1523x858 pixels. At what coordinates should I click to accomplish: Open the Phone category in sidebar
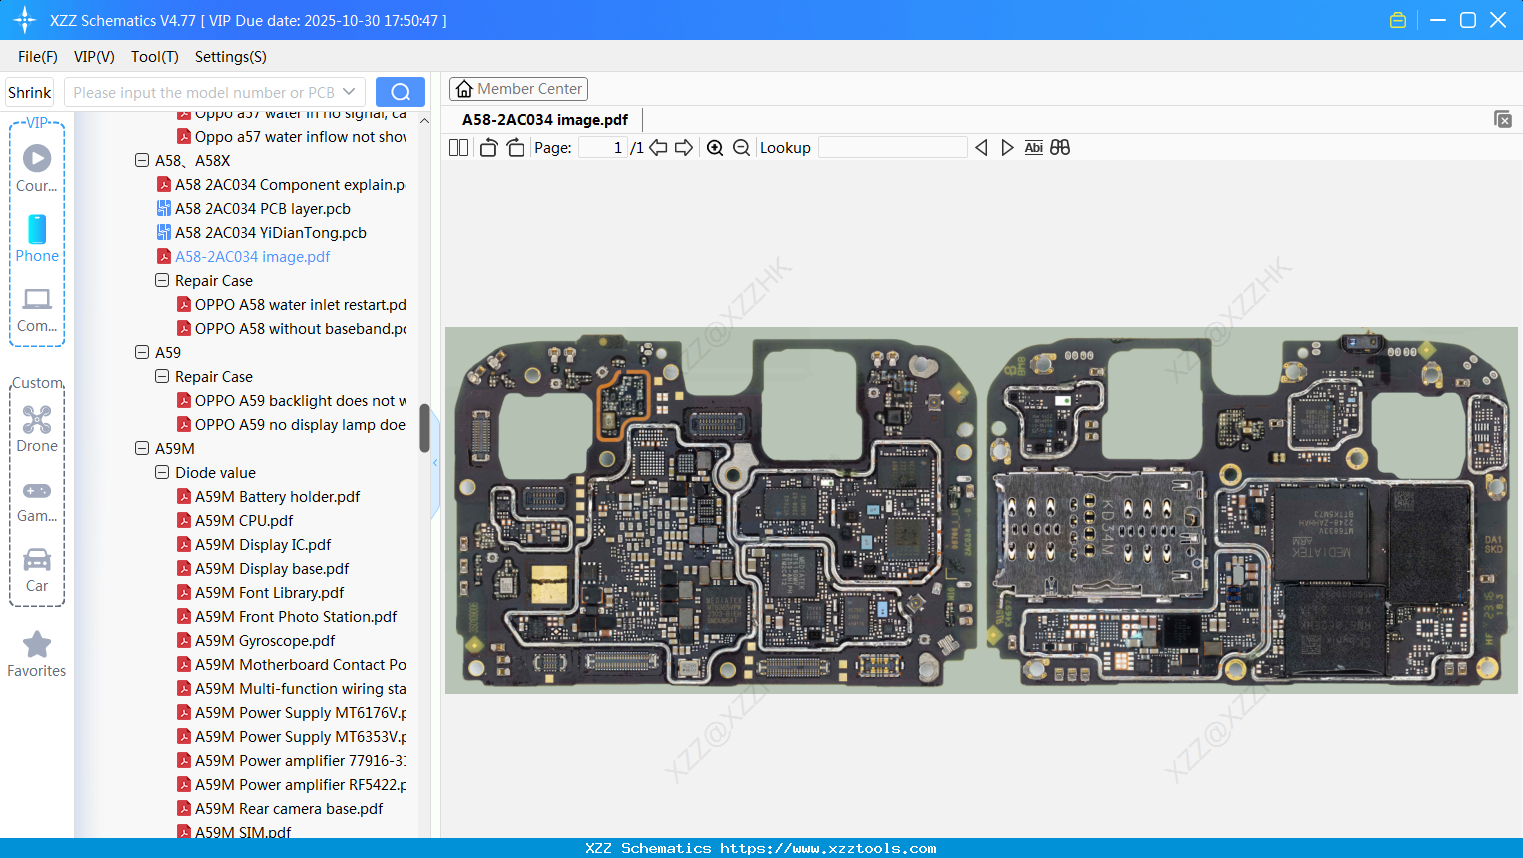coord(37,238)
